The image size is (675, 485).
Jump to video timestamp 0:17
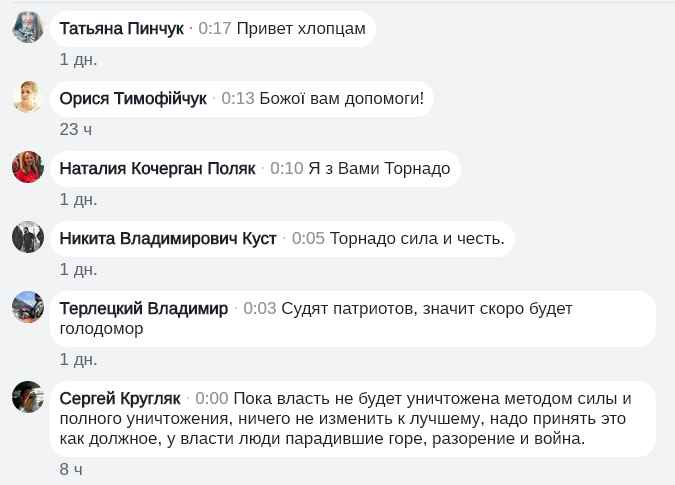[215, 29]
